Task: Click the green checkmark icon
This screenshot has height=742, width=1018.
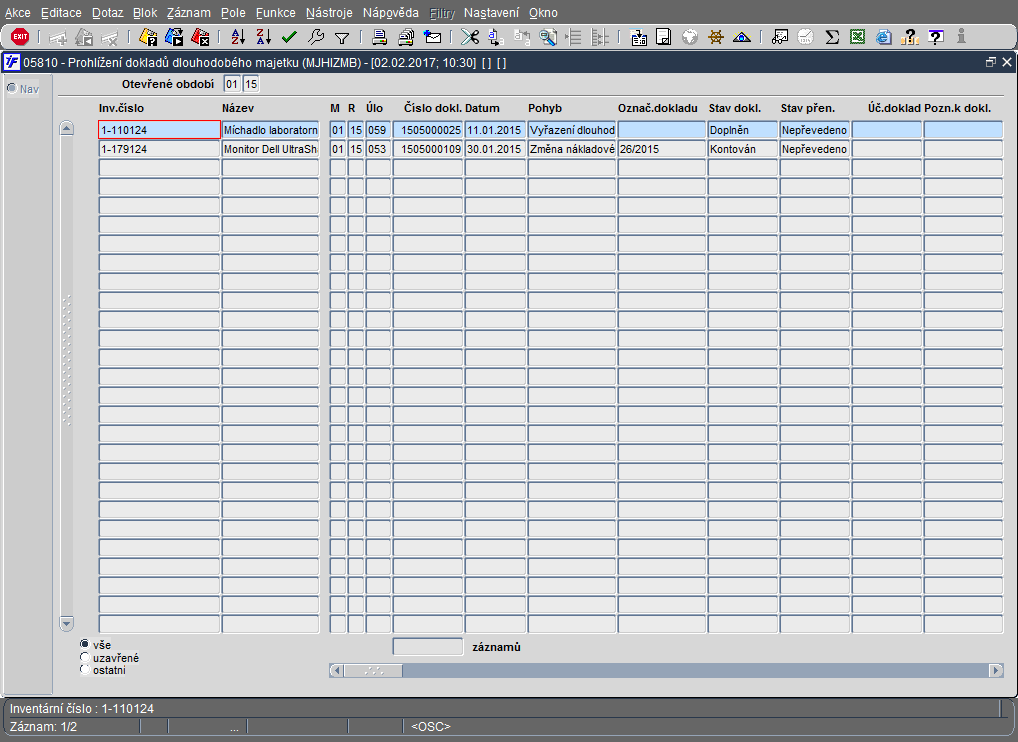Action: tap(290, 37)
